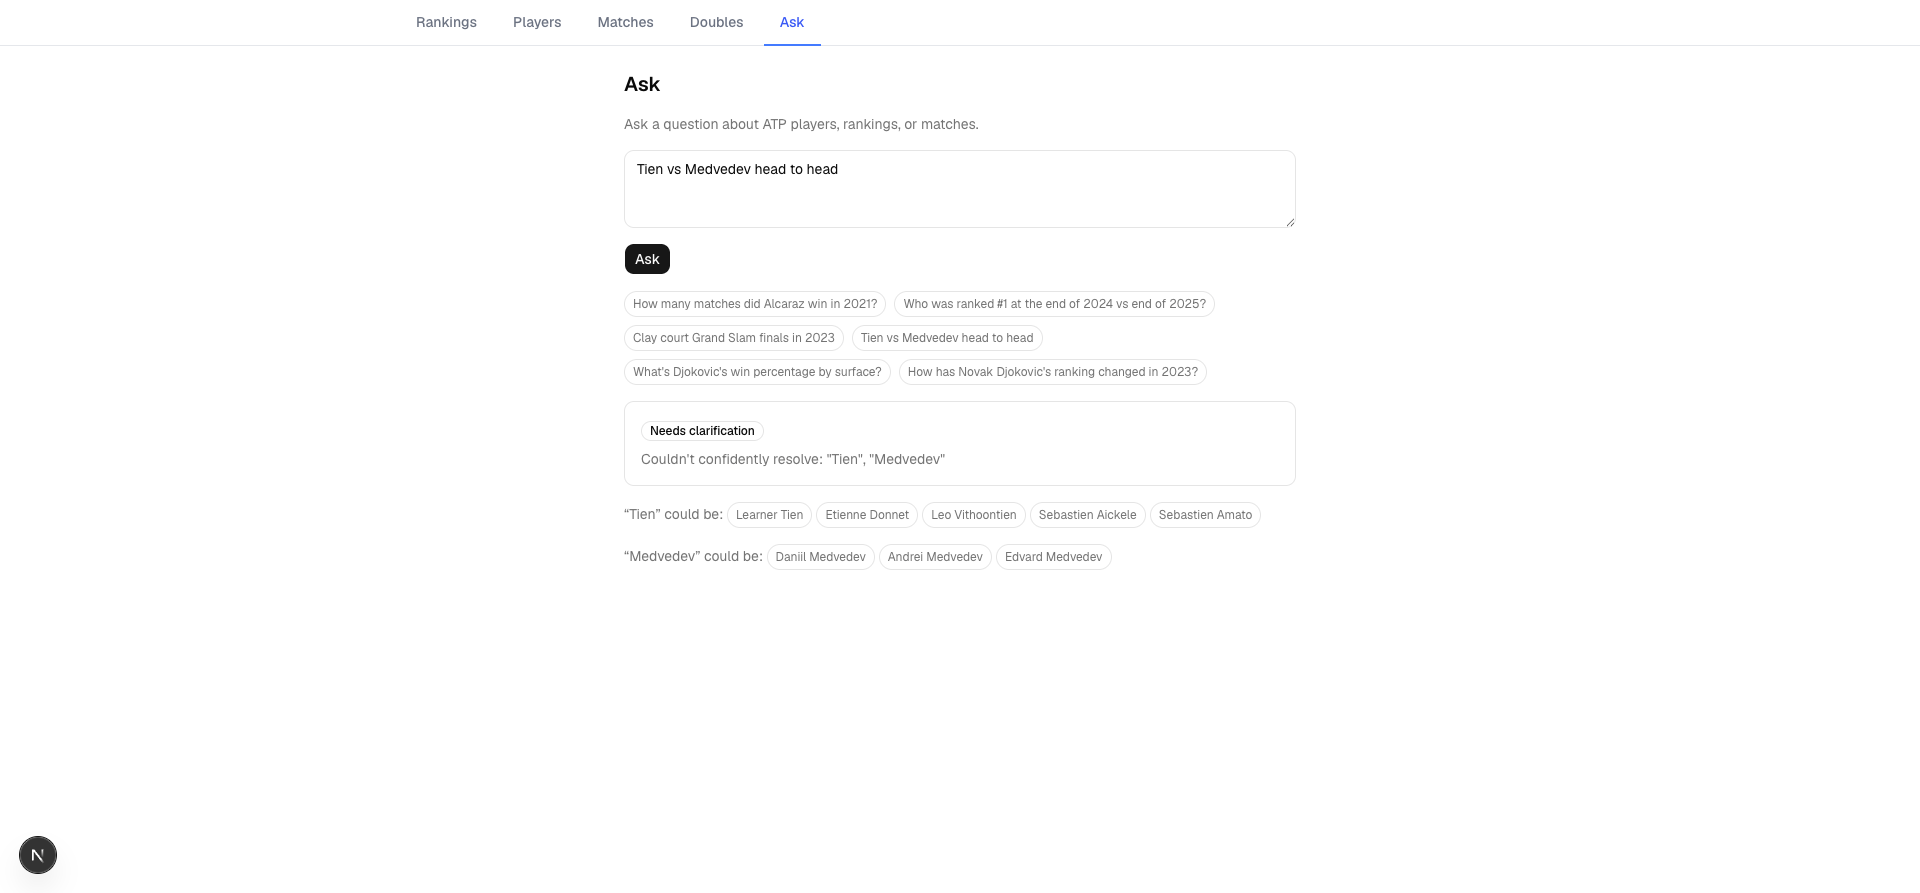Resolve Medvedev as Daniil Medvedev

[x=820, y=557]
